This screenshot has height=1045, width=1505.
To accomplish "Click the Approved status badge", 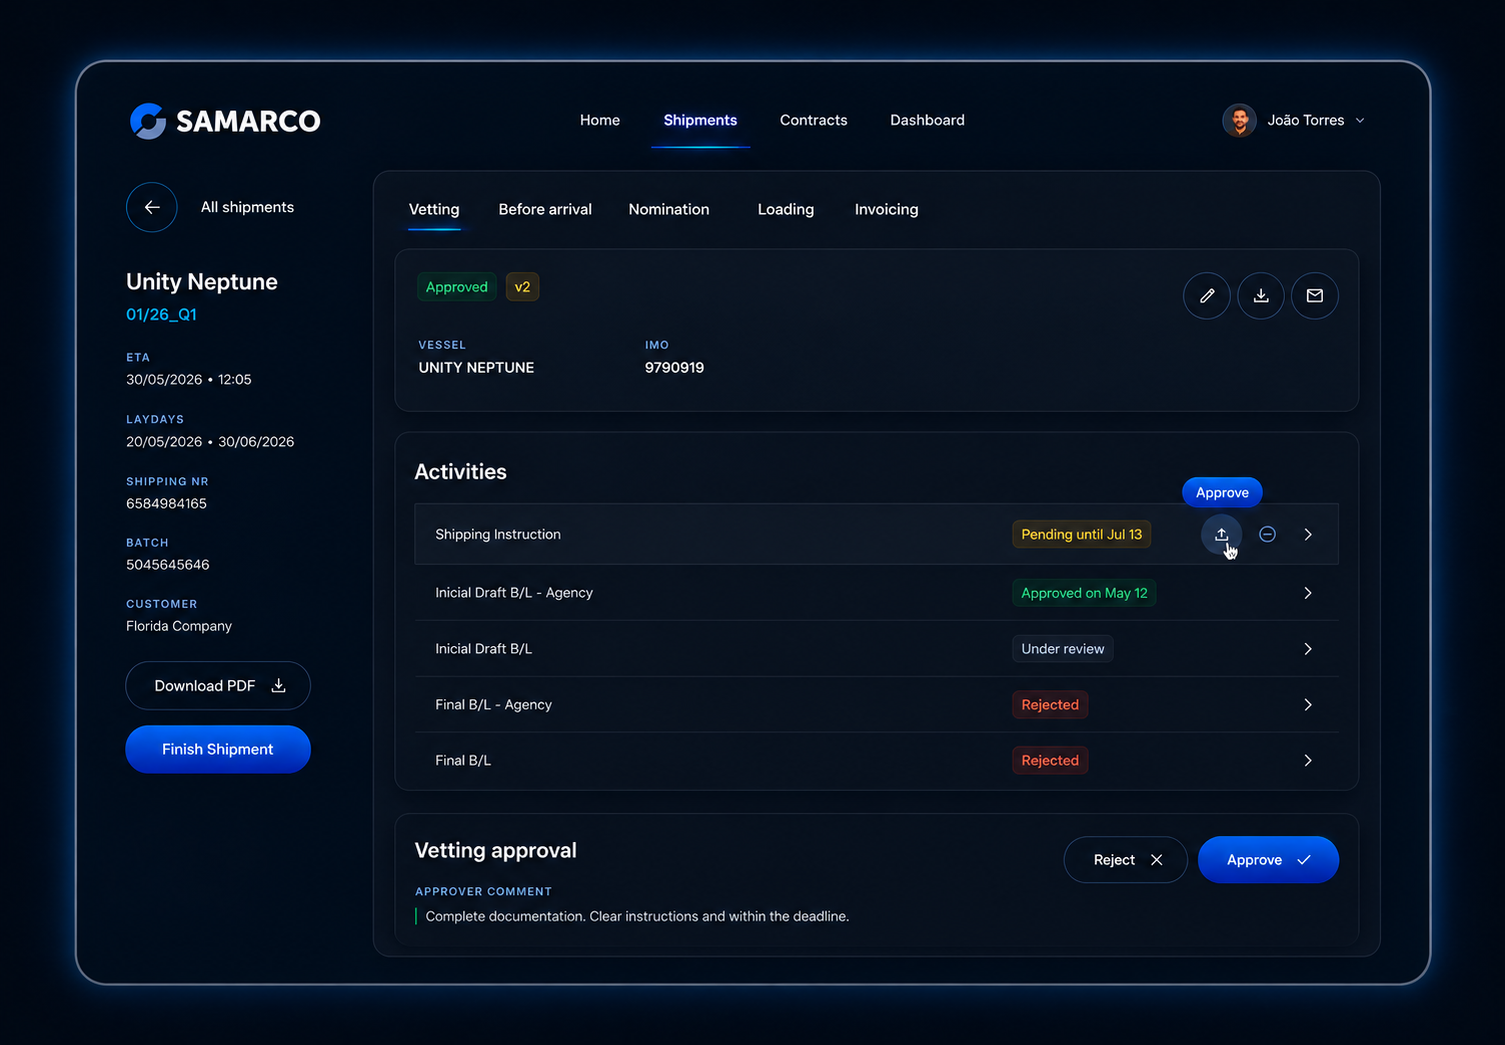I will click(x=457, y=287).
